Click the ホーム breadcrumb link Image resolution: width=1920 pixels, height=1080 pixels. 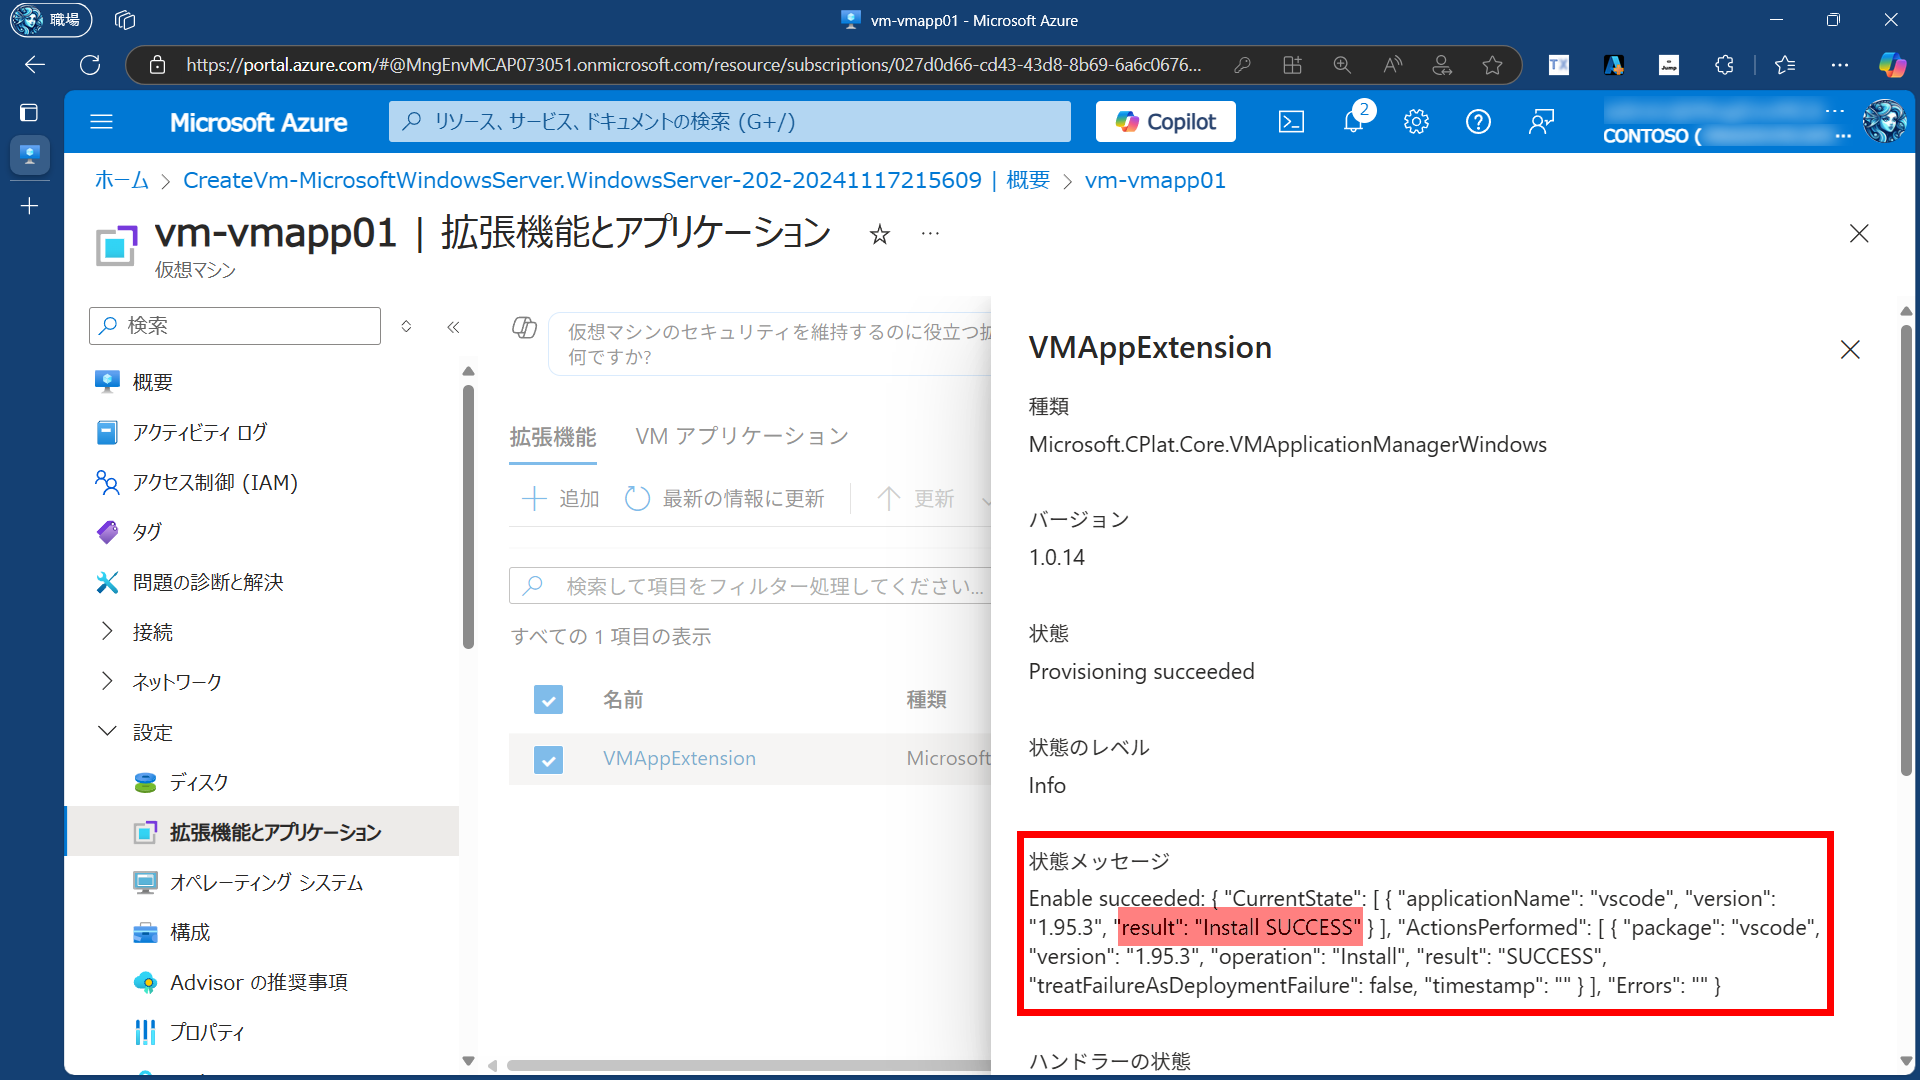point(121,180)
